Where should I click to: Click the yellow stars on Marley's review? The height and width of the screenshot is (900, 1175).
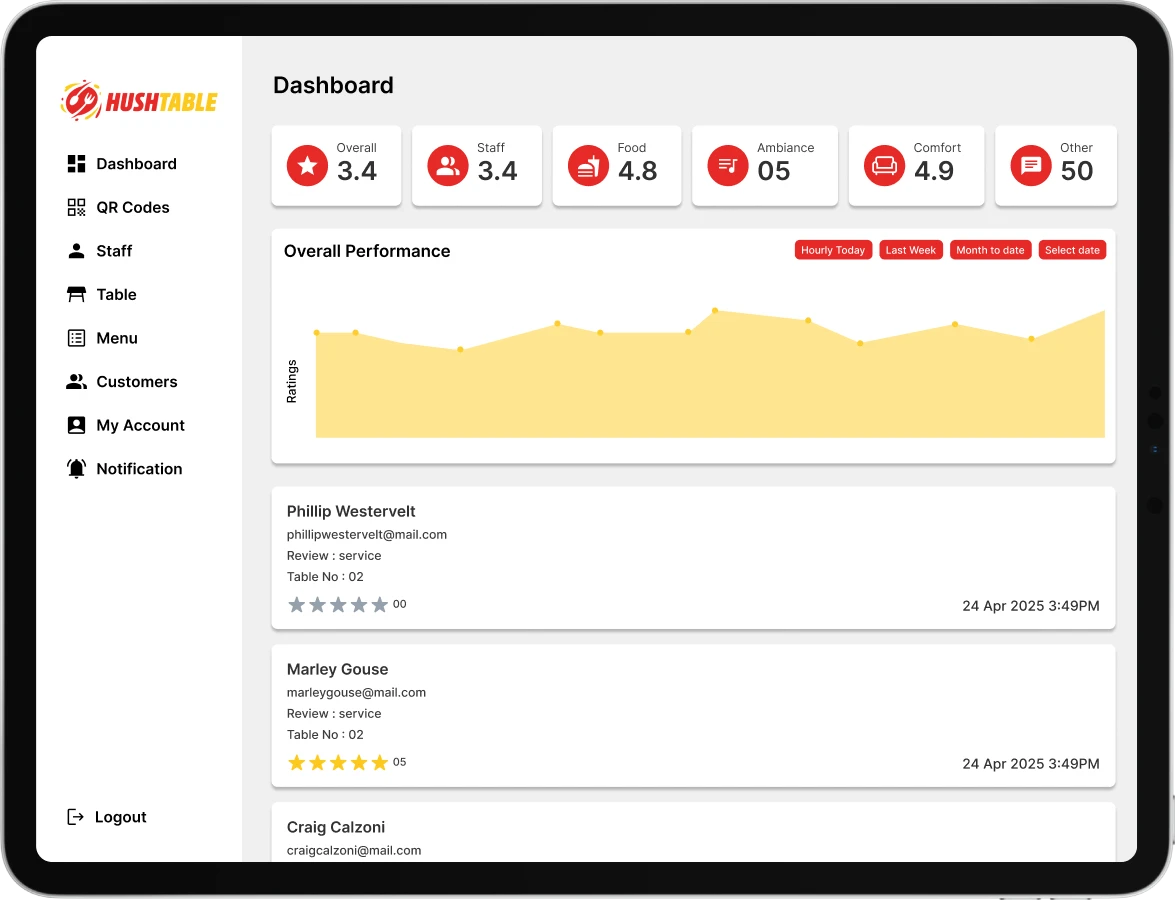click(x=338, y=763)
